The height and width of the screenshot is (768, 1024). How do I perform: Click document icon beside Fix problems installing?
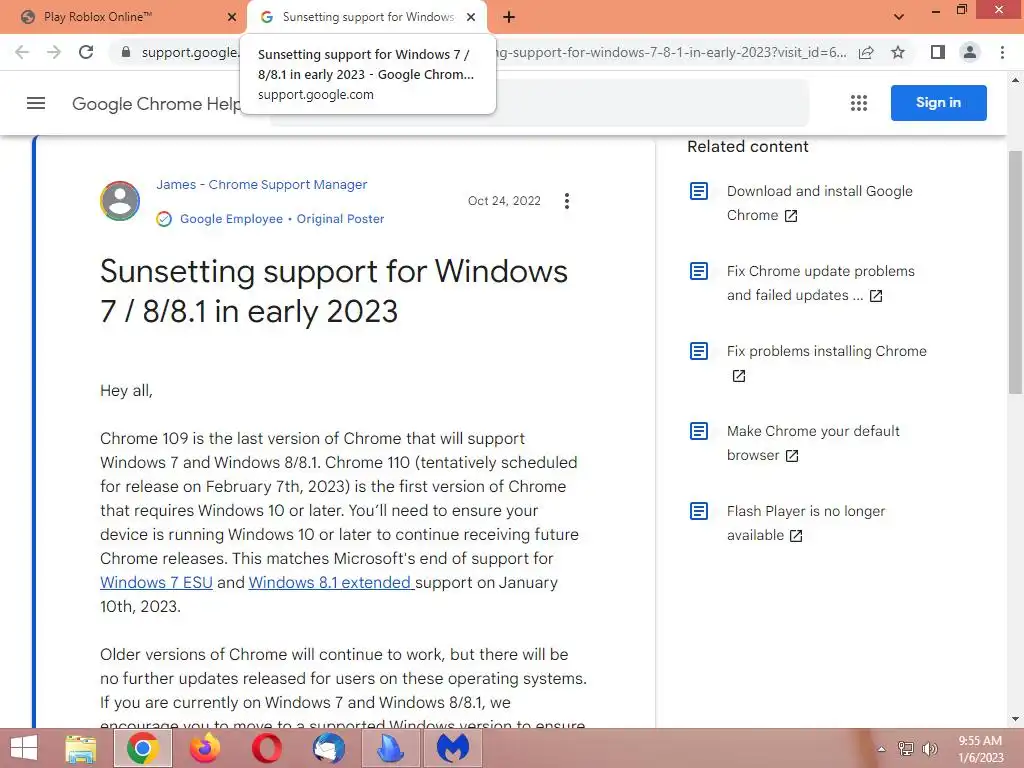click(699, 351)
